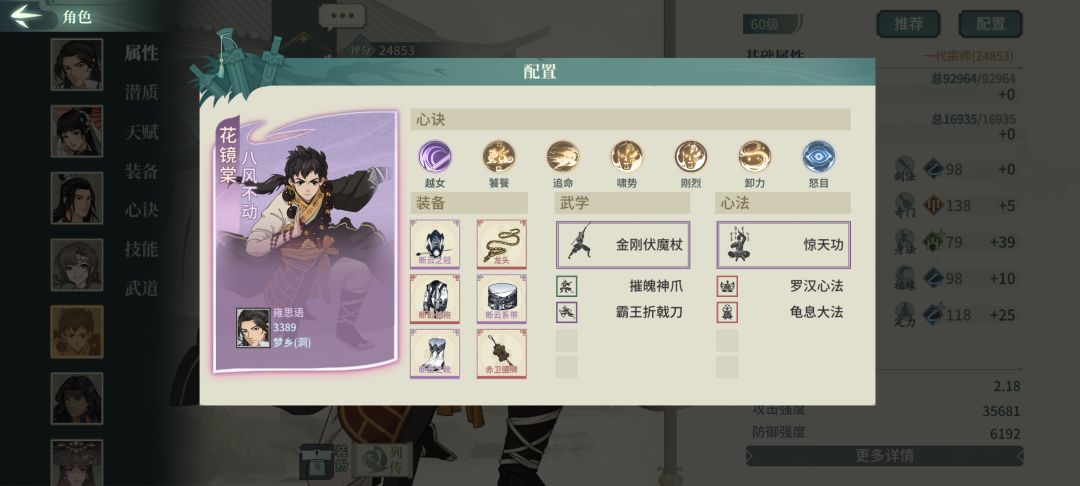Select the 金刚伏魔杖 martial art entry

tap(623, 244)
